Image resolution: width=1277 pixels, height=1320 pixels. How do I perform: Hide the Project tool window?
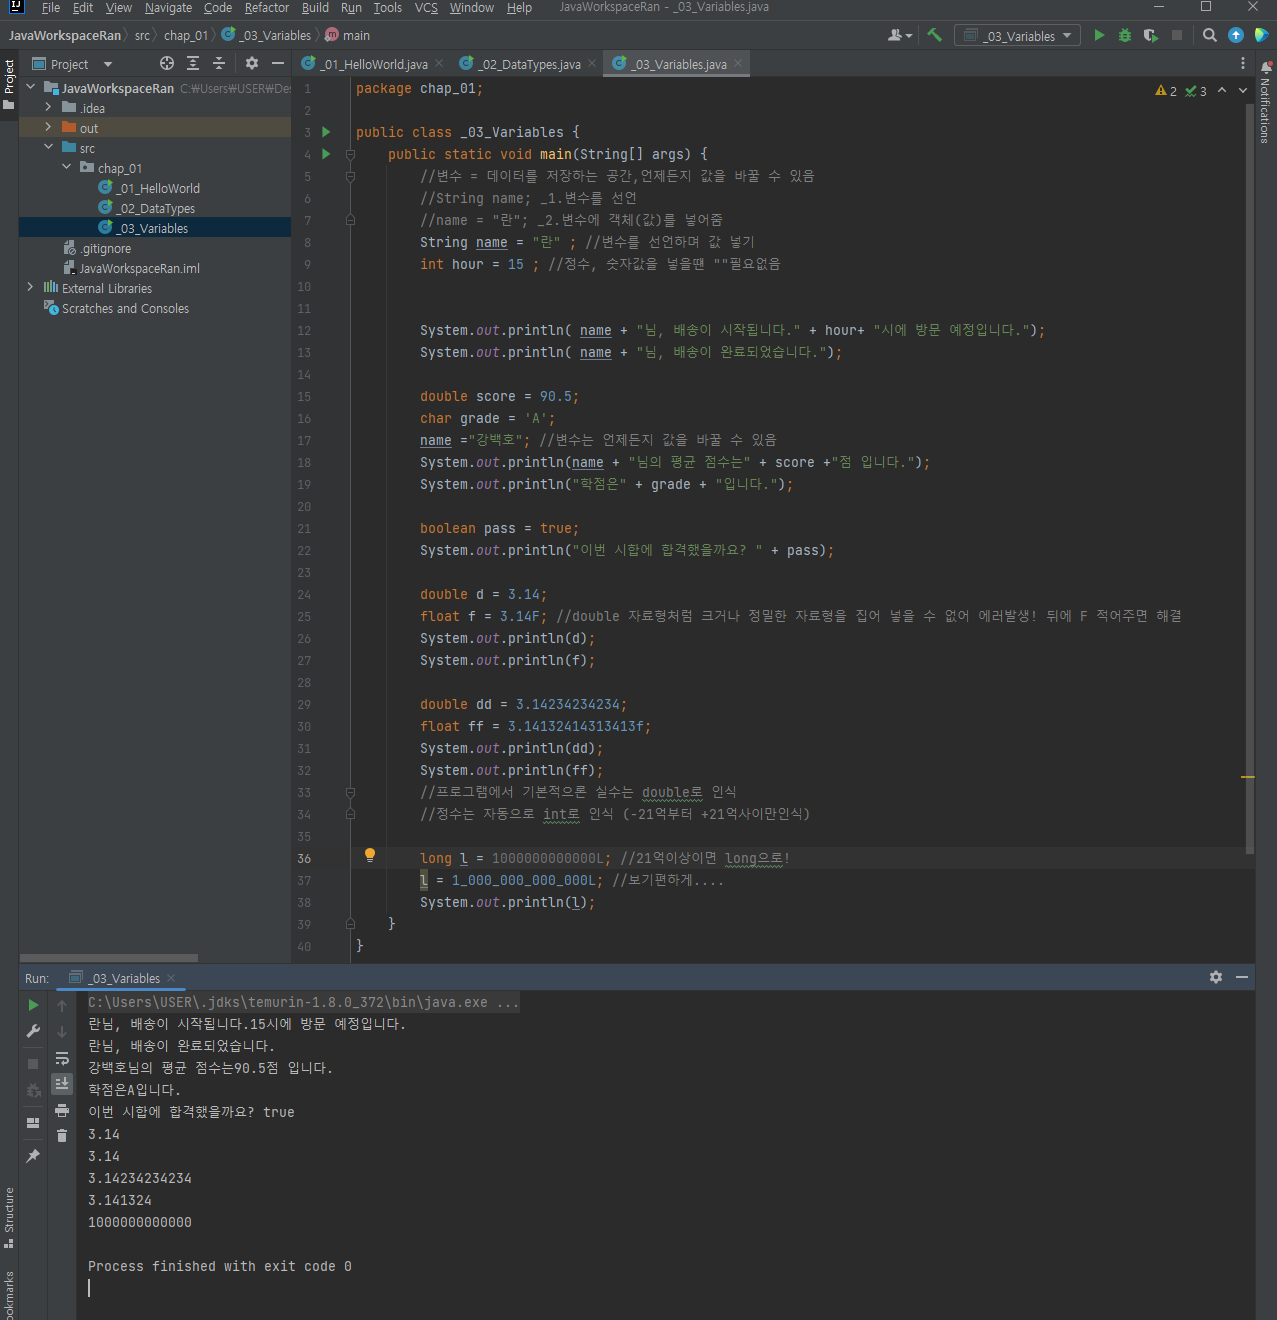278,63
